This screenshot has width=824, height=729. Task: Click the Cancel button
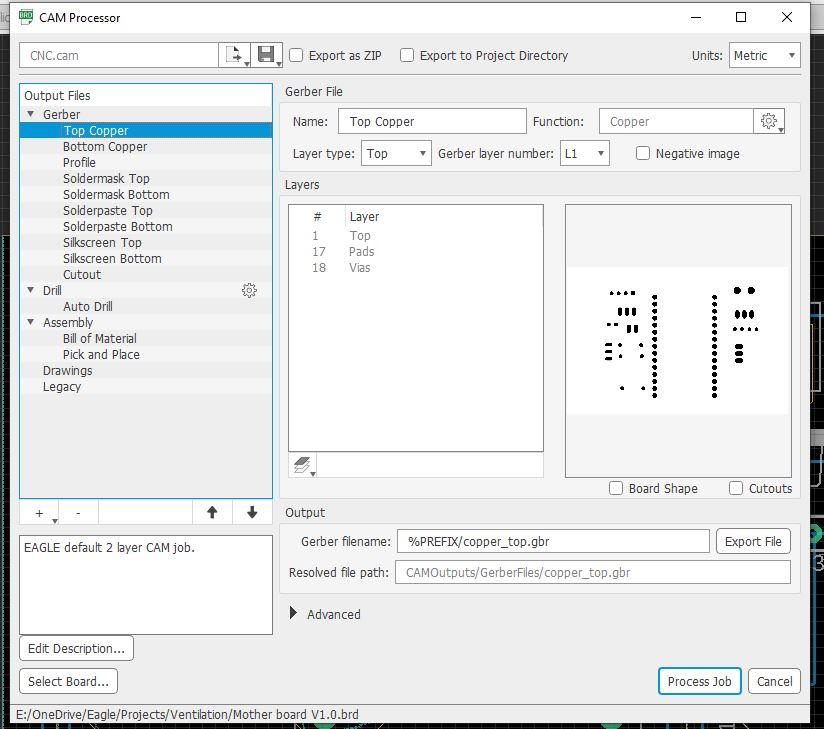pyautogui.click(x=774, y=681)
